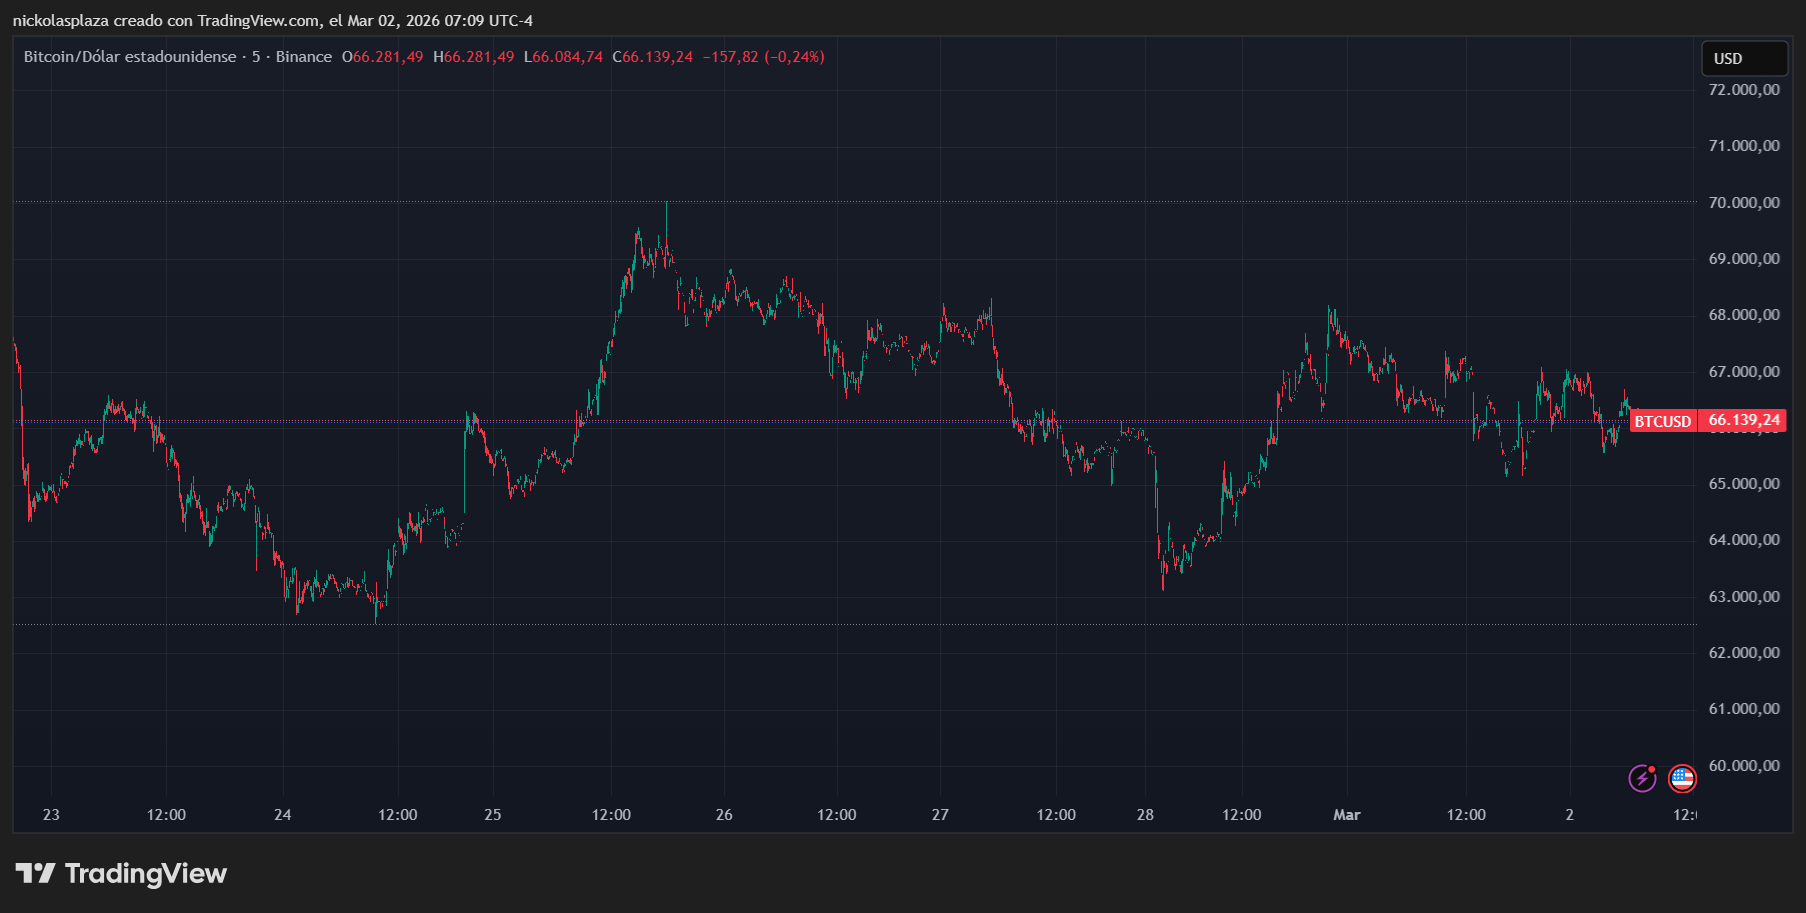Screen dimensions: 1806x913
Task: Click the red BTCUSD price tag
Action: [1662, 421]
